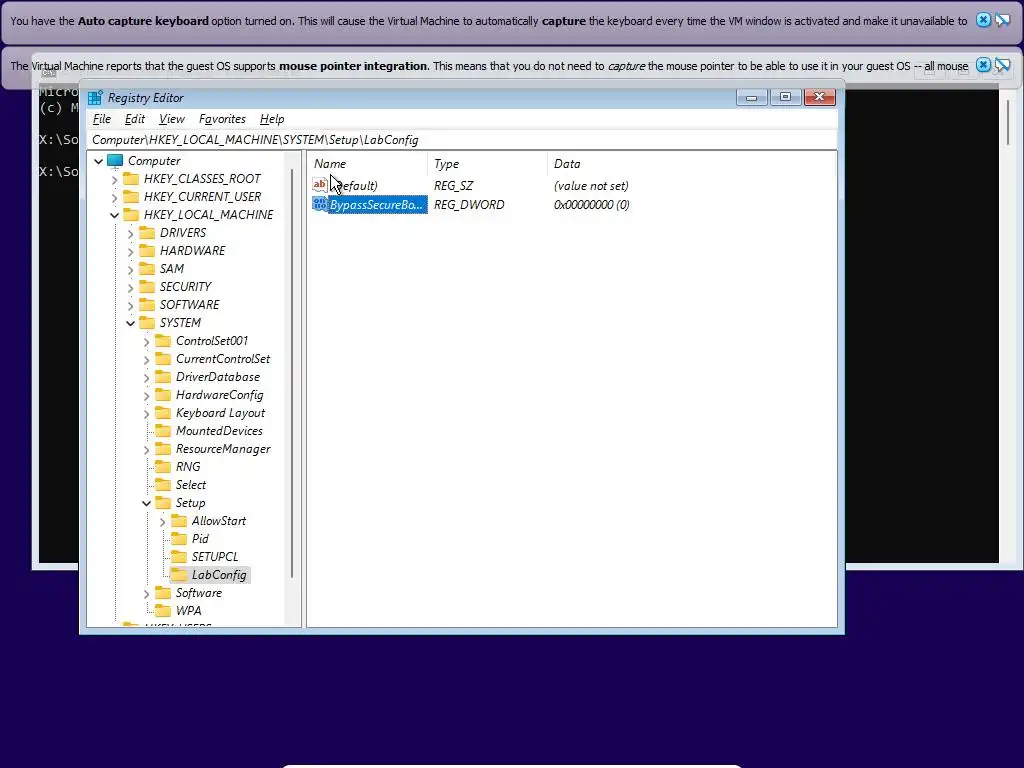
Task: Select the ResourceManager folder icon
Action: pos(163,449)
